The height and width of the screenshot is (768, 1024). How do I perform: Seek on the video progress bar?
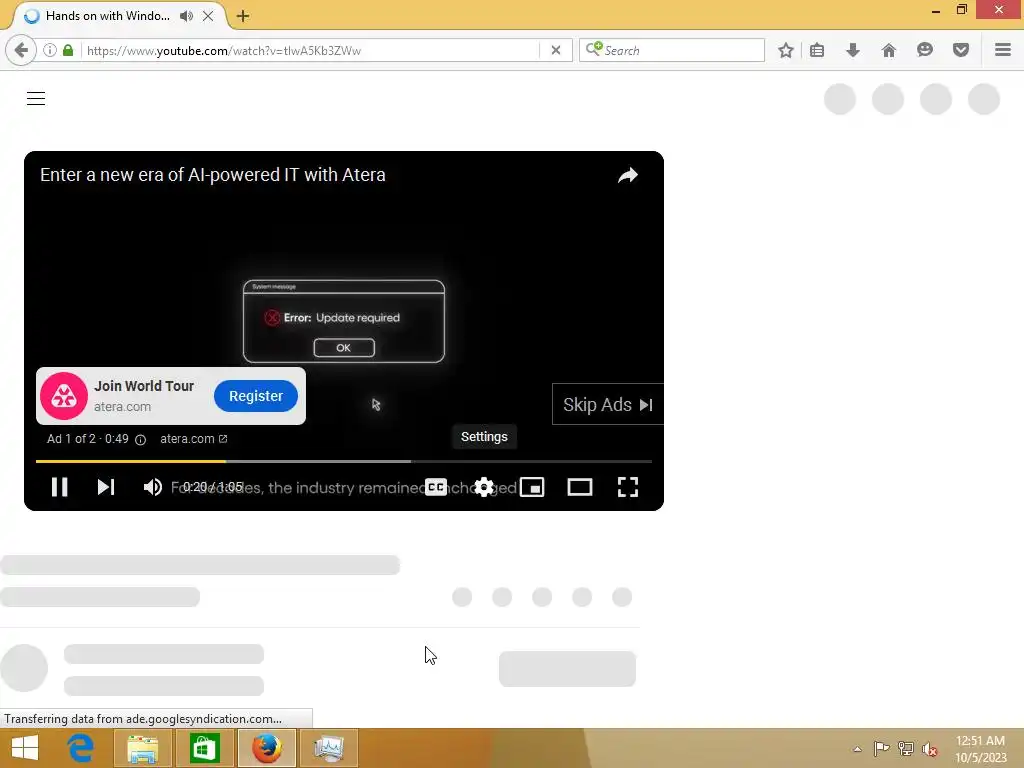(x=344, y=461)
